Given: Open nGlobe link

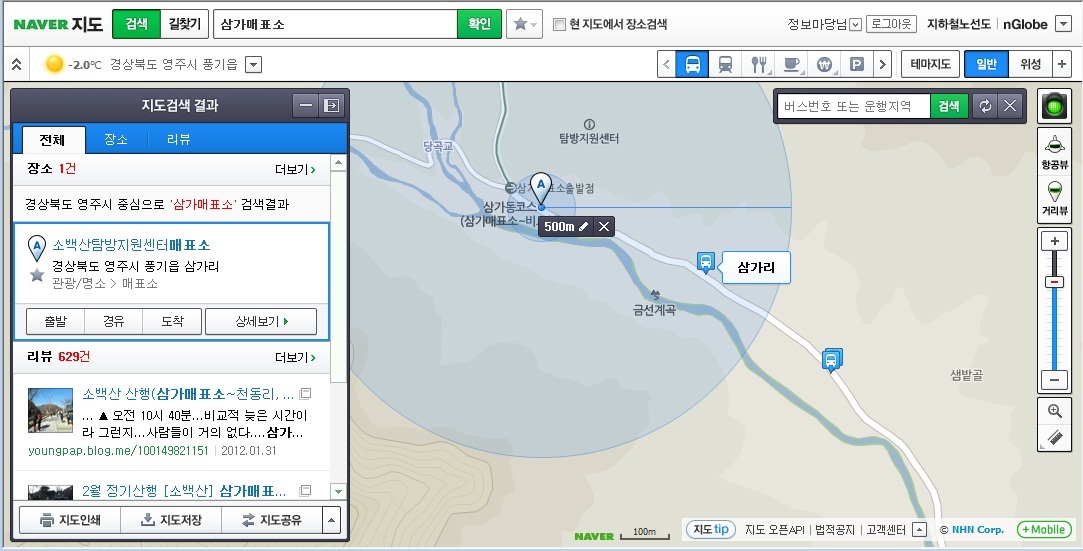Looking at the screenshot, I should [x=1025, y=24].
